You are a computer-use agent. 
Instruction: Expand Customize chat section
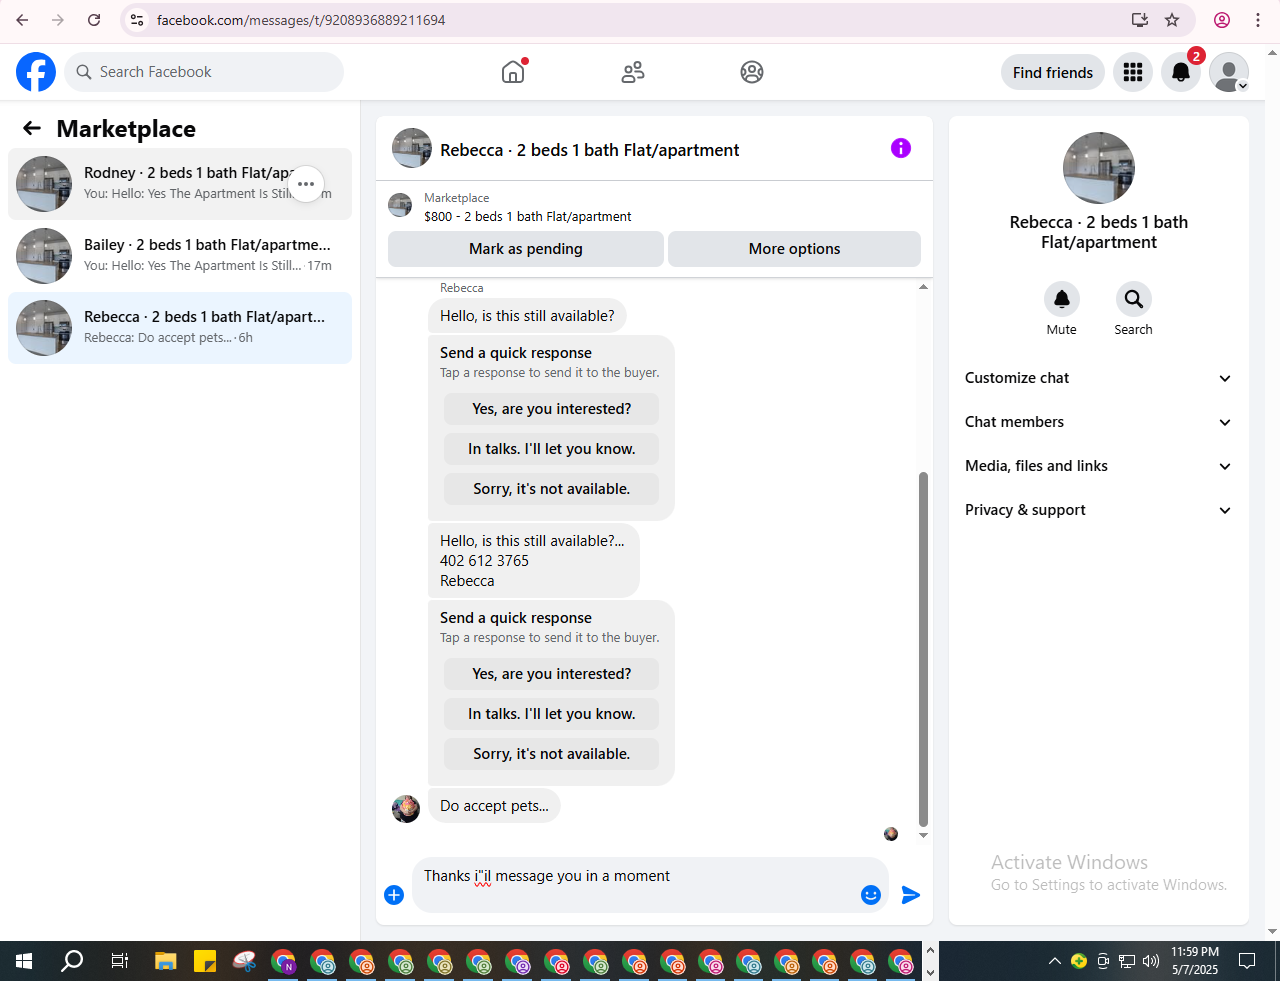click(1098, 378)
